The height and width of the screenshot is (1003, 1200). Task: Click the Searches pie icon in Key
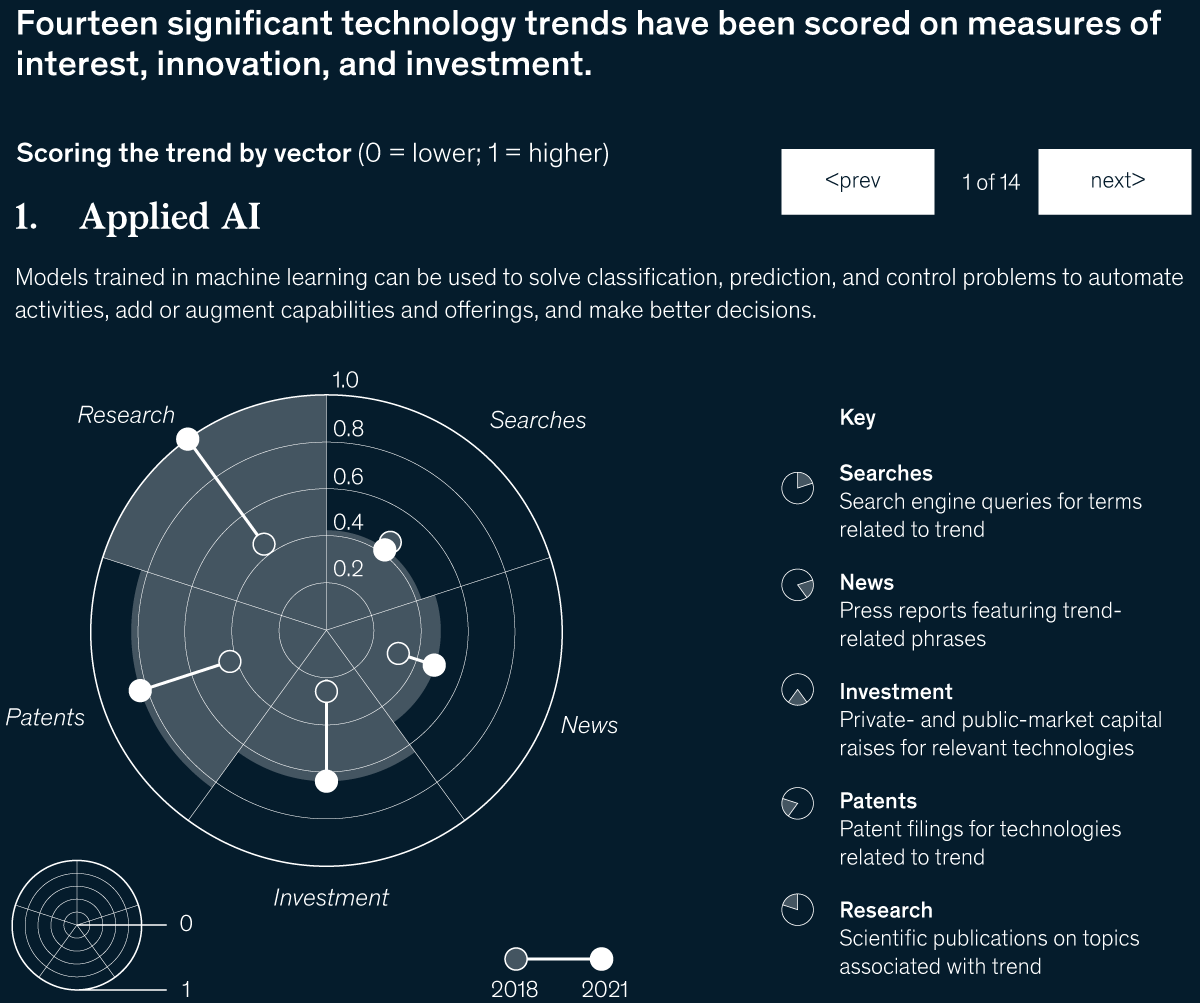point(797,487)
